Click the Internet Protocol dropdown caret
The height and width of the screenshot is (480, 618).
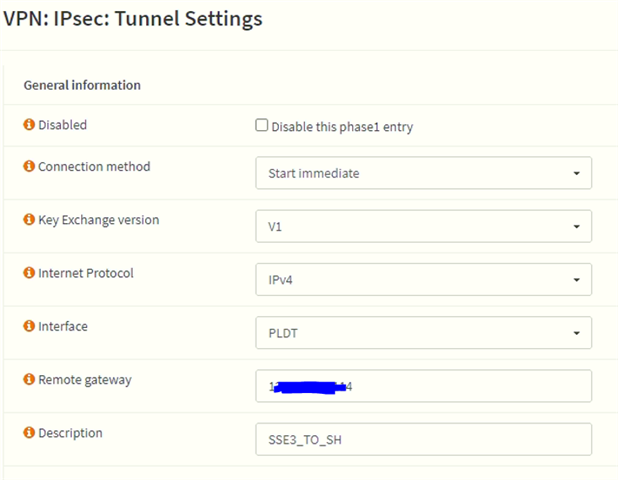pos(576,280)
